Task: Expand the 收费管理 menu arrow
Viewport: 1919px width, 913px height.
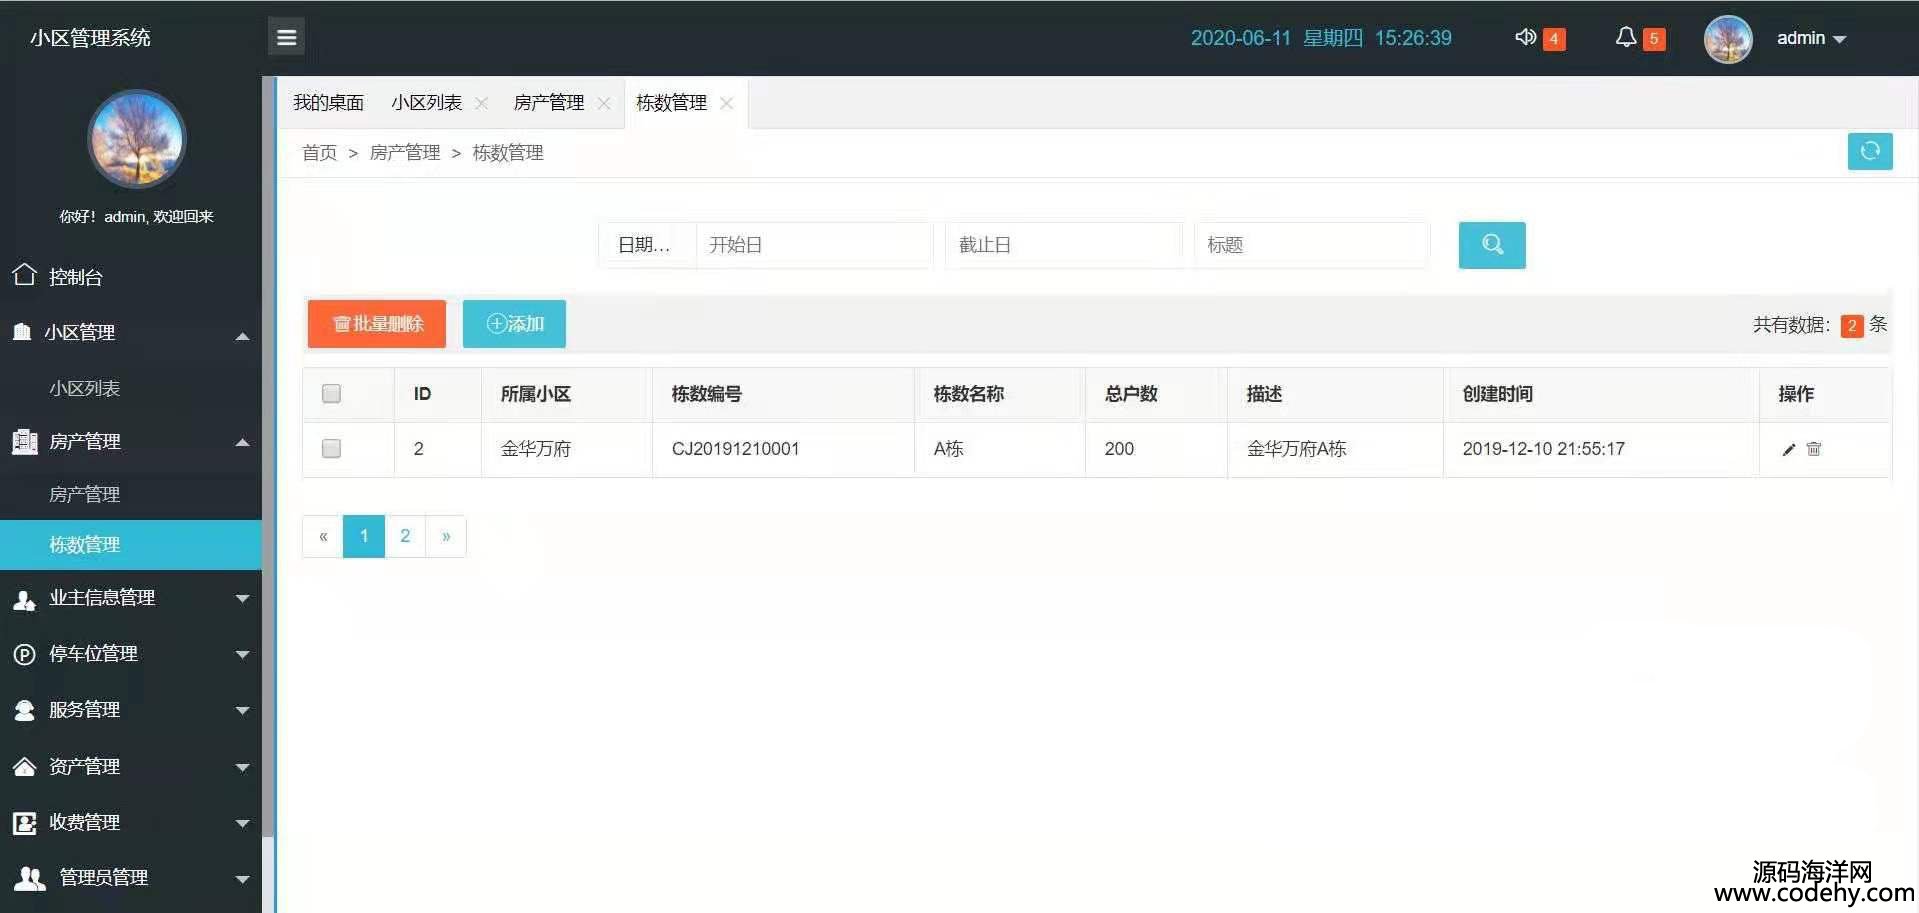Action: [242, 824]
